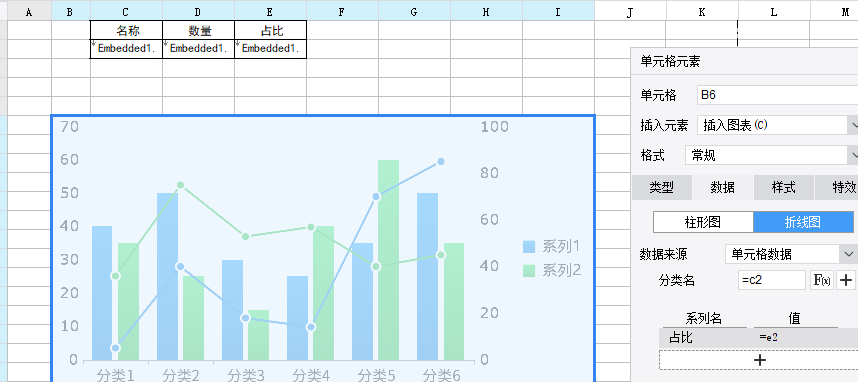Select the 名称 header cell
This screenshot has height=382, width=858.
tap(126, 30)
